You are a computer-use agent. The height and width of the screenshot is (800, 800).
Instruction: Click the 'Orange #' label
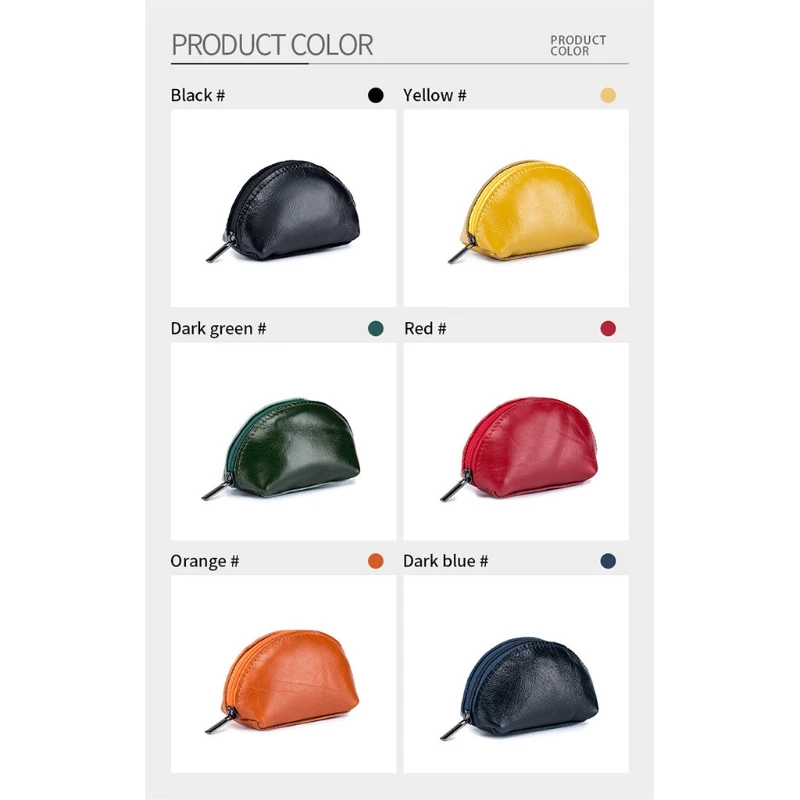pos(205,562)
